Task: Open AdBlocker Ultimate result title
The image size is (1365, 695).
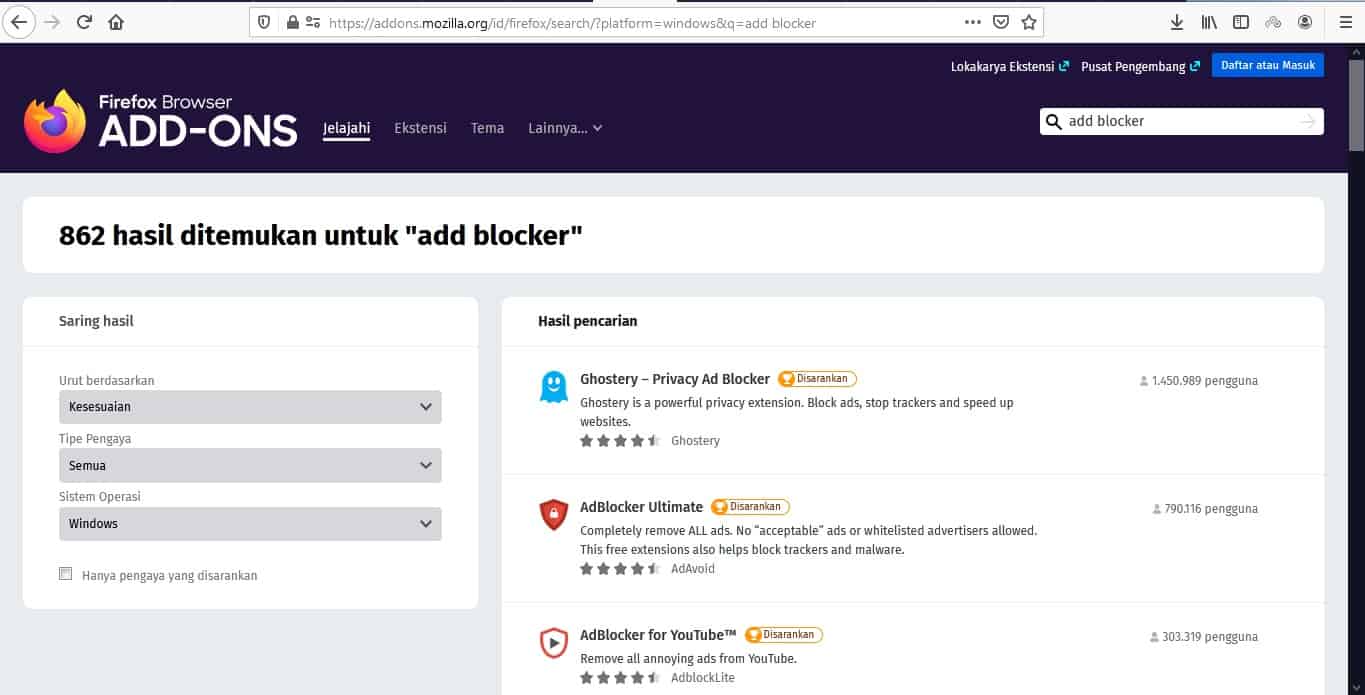Action: tap(641, 507)
